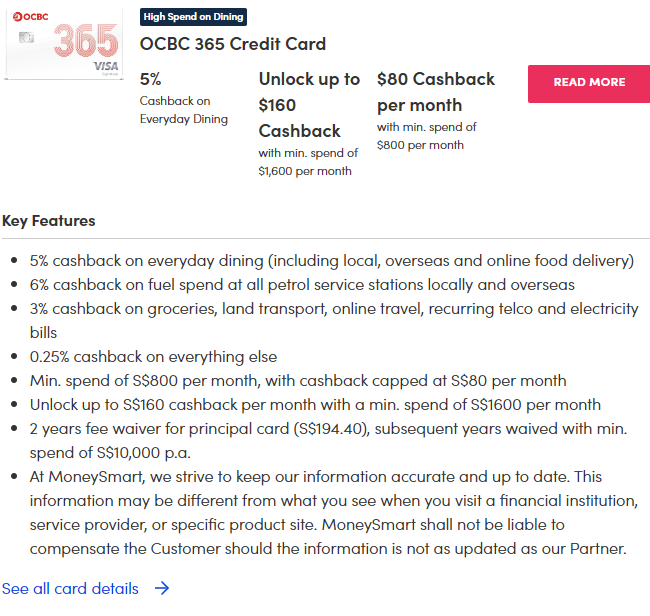Viewport: 650px width, 616px height.
Task: Click the OCBC logo on the card image
Action: (x=29, y=17)
